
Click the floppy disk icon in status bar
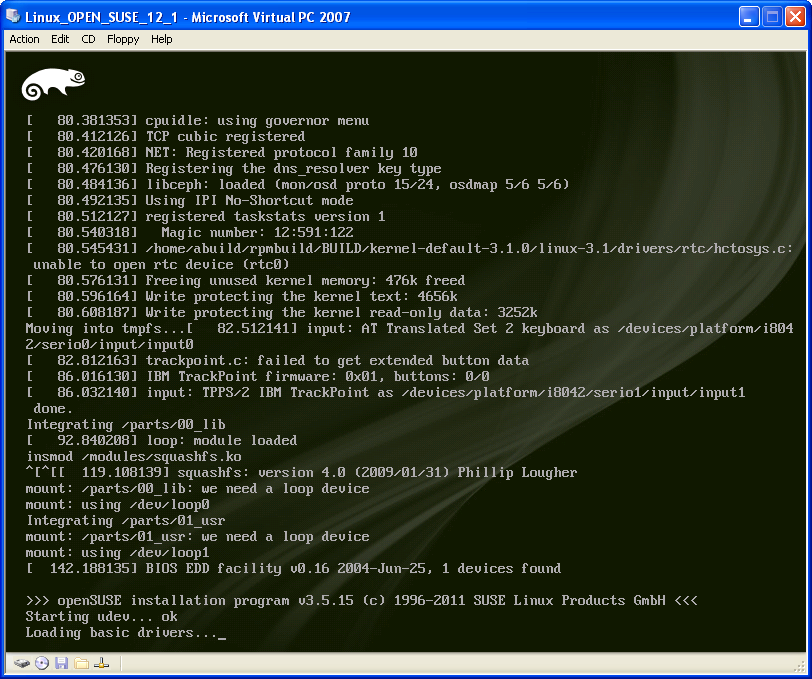coord(62,663)
